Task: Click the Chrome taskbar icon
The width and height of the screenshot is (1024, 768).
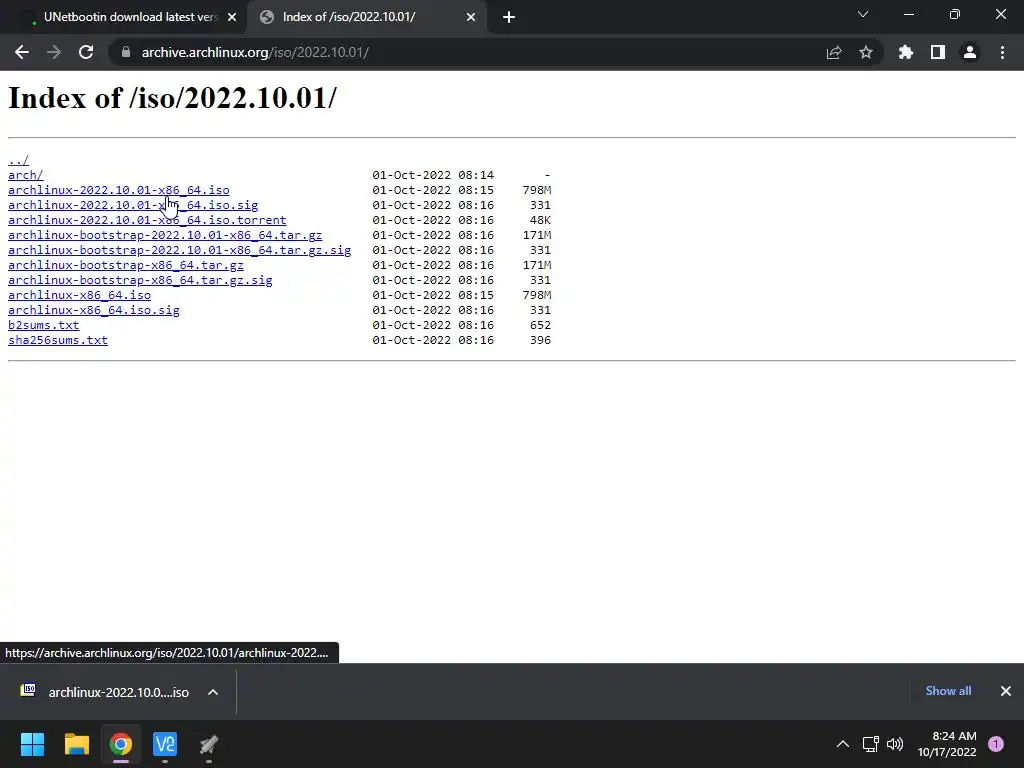Action: pos(120,744)
